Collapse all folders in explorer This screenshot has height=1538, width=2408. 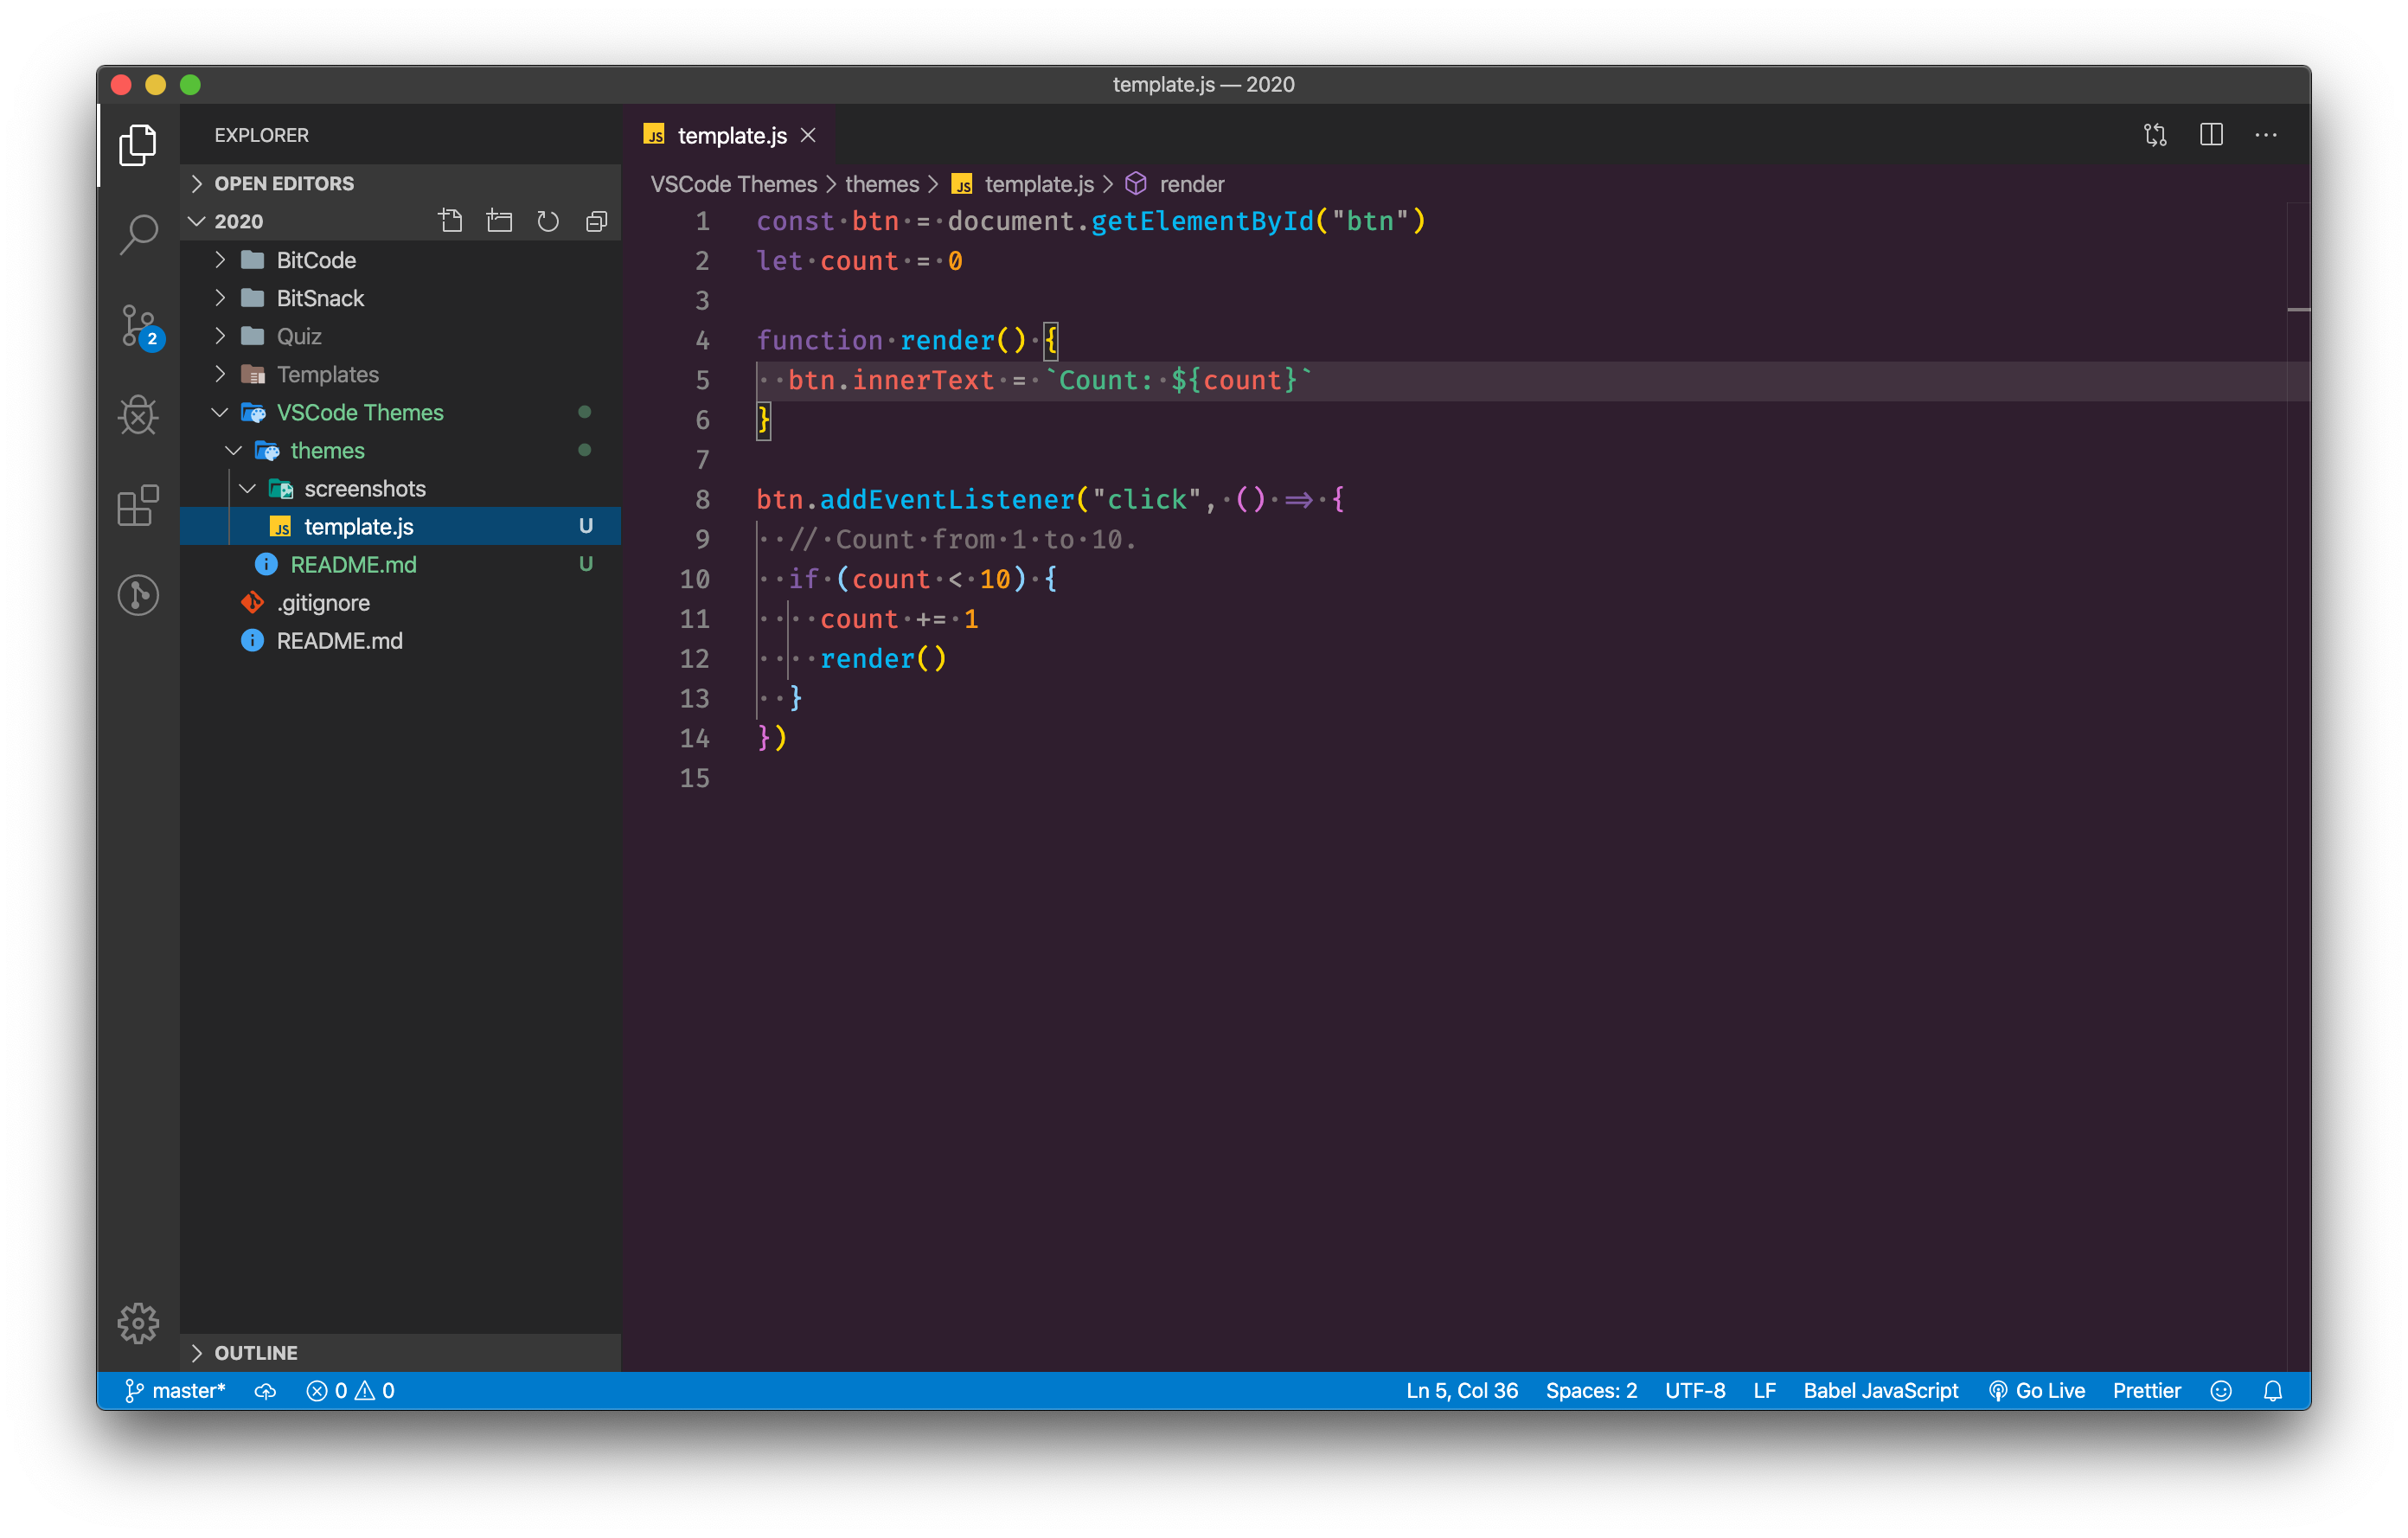[x=597, y=221]
